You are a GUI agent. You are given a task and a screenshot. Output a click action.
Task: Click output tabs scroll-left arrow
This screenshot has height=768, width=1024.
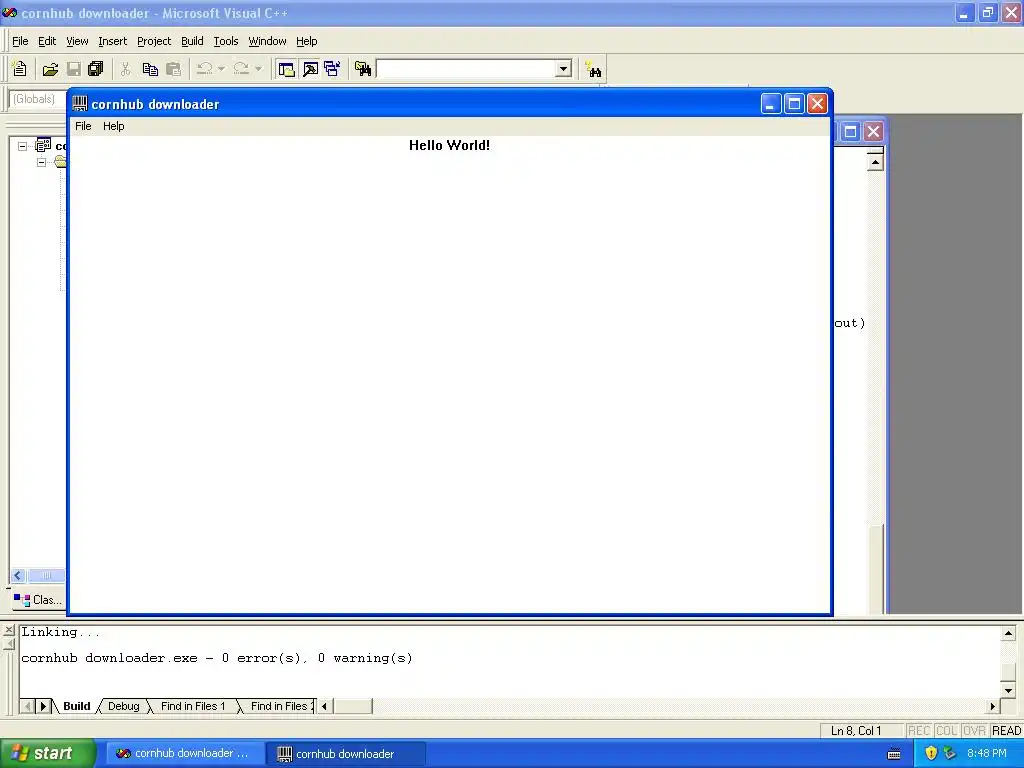tap(27, 706)
